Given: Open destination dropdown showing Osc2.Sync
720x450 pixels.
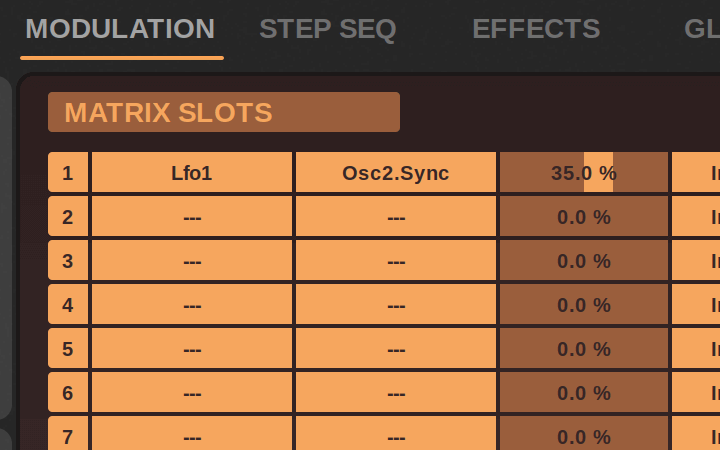Looking at the screenshot, I should click(396, 173).
